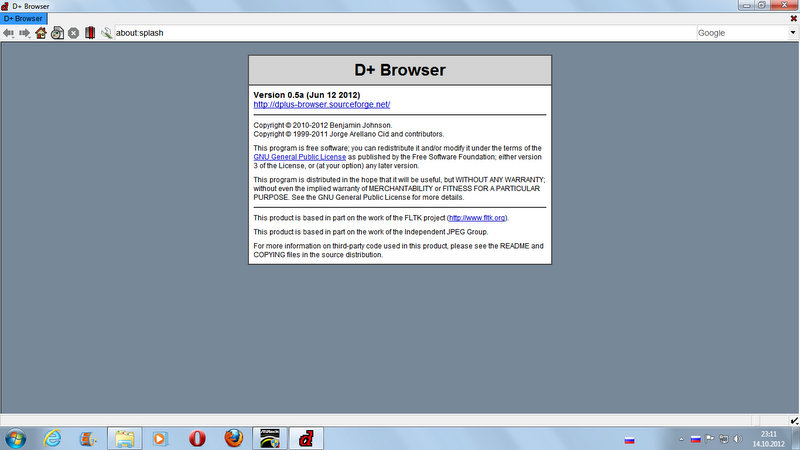
Task: Click 'Copyright © 2010-2012 Benjamin Johnson.' line
Action: (322, 125)
